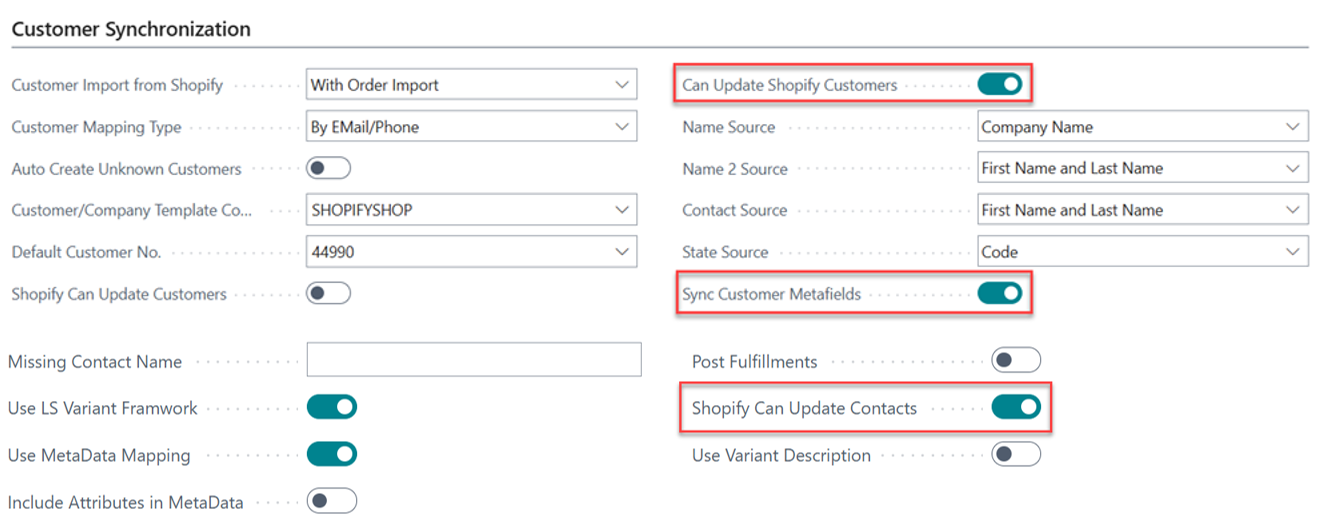Image resolution: width=1320 pixels, height=525 pixels.
Task: Expand Customer Mapping Type dropdown
Action: (622, 127)
